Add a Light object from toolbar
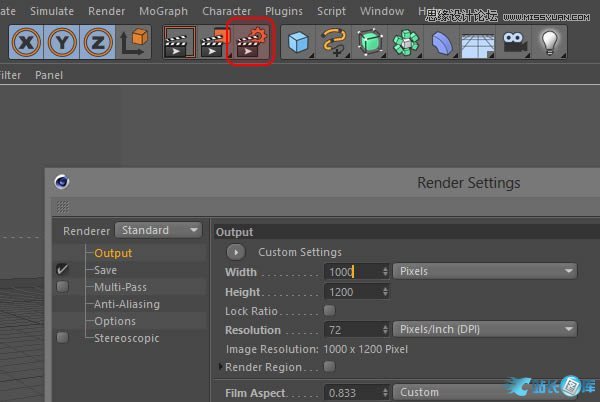This screenshot has height=402, width=600. coord(548,41)
